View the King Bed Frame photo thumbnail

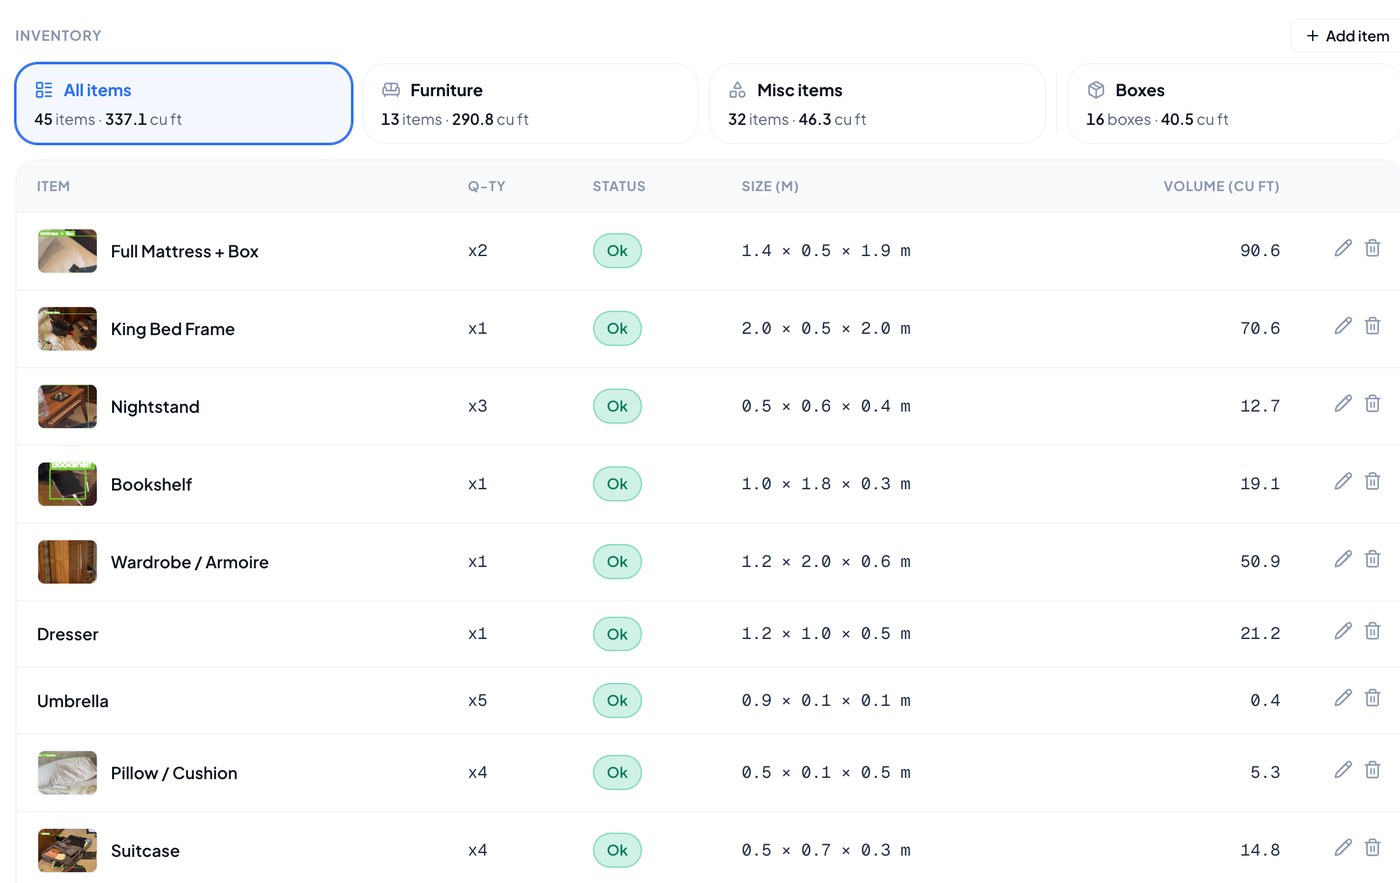coord(67,329)
